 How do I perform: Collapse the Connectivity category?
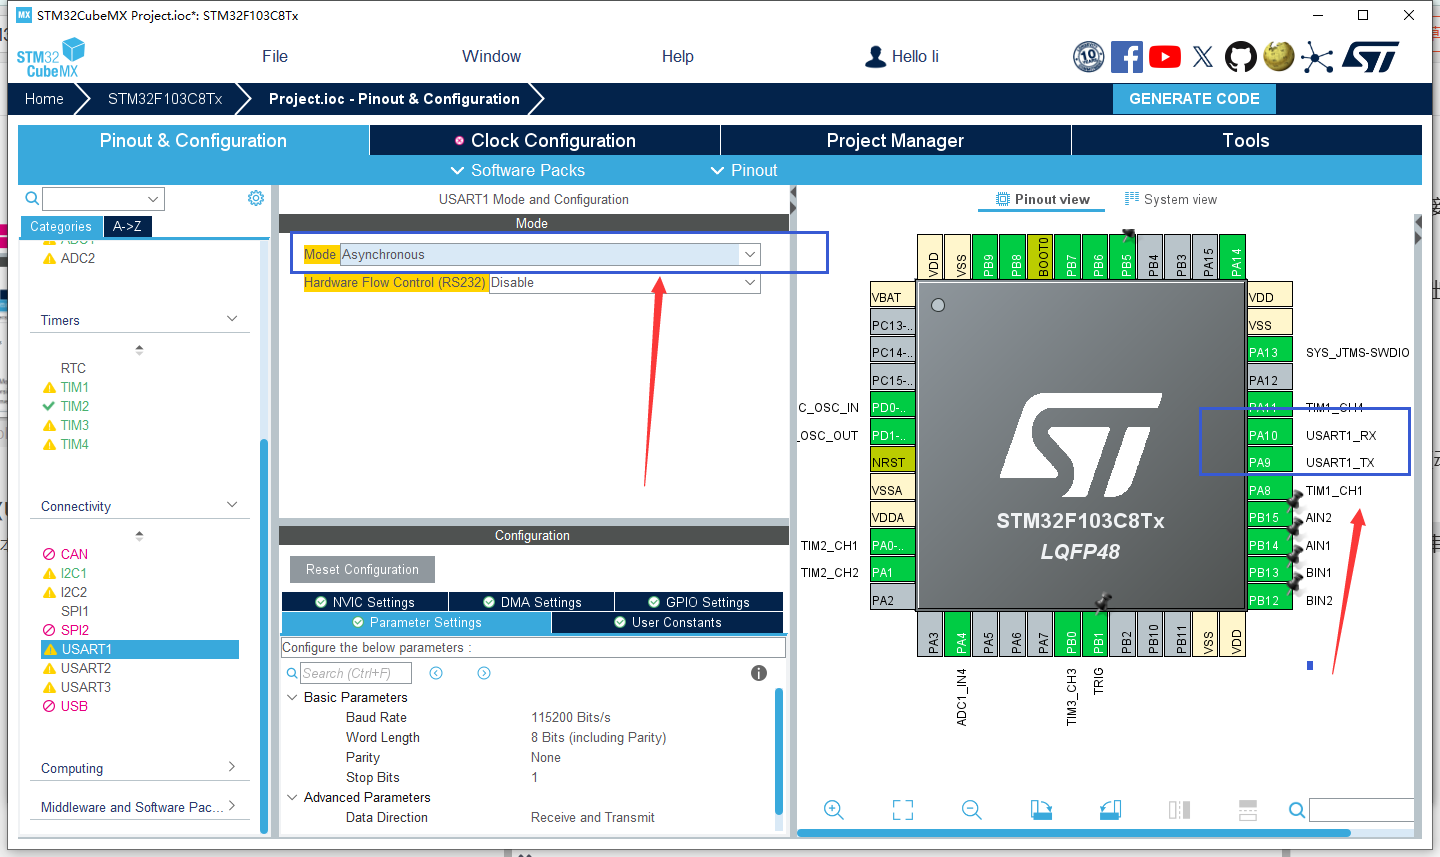tap(232, 505)
